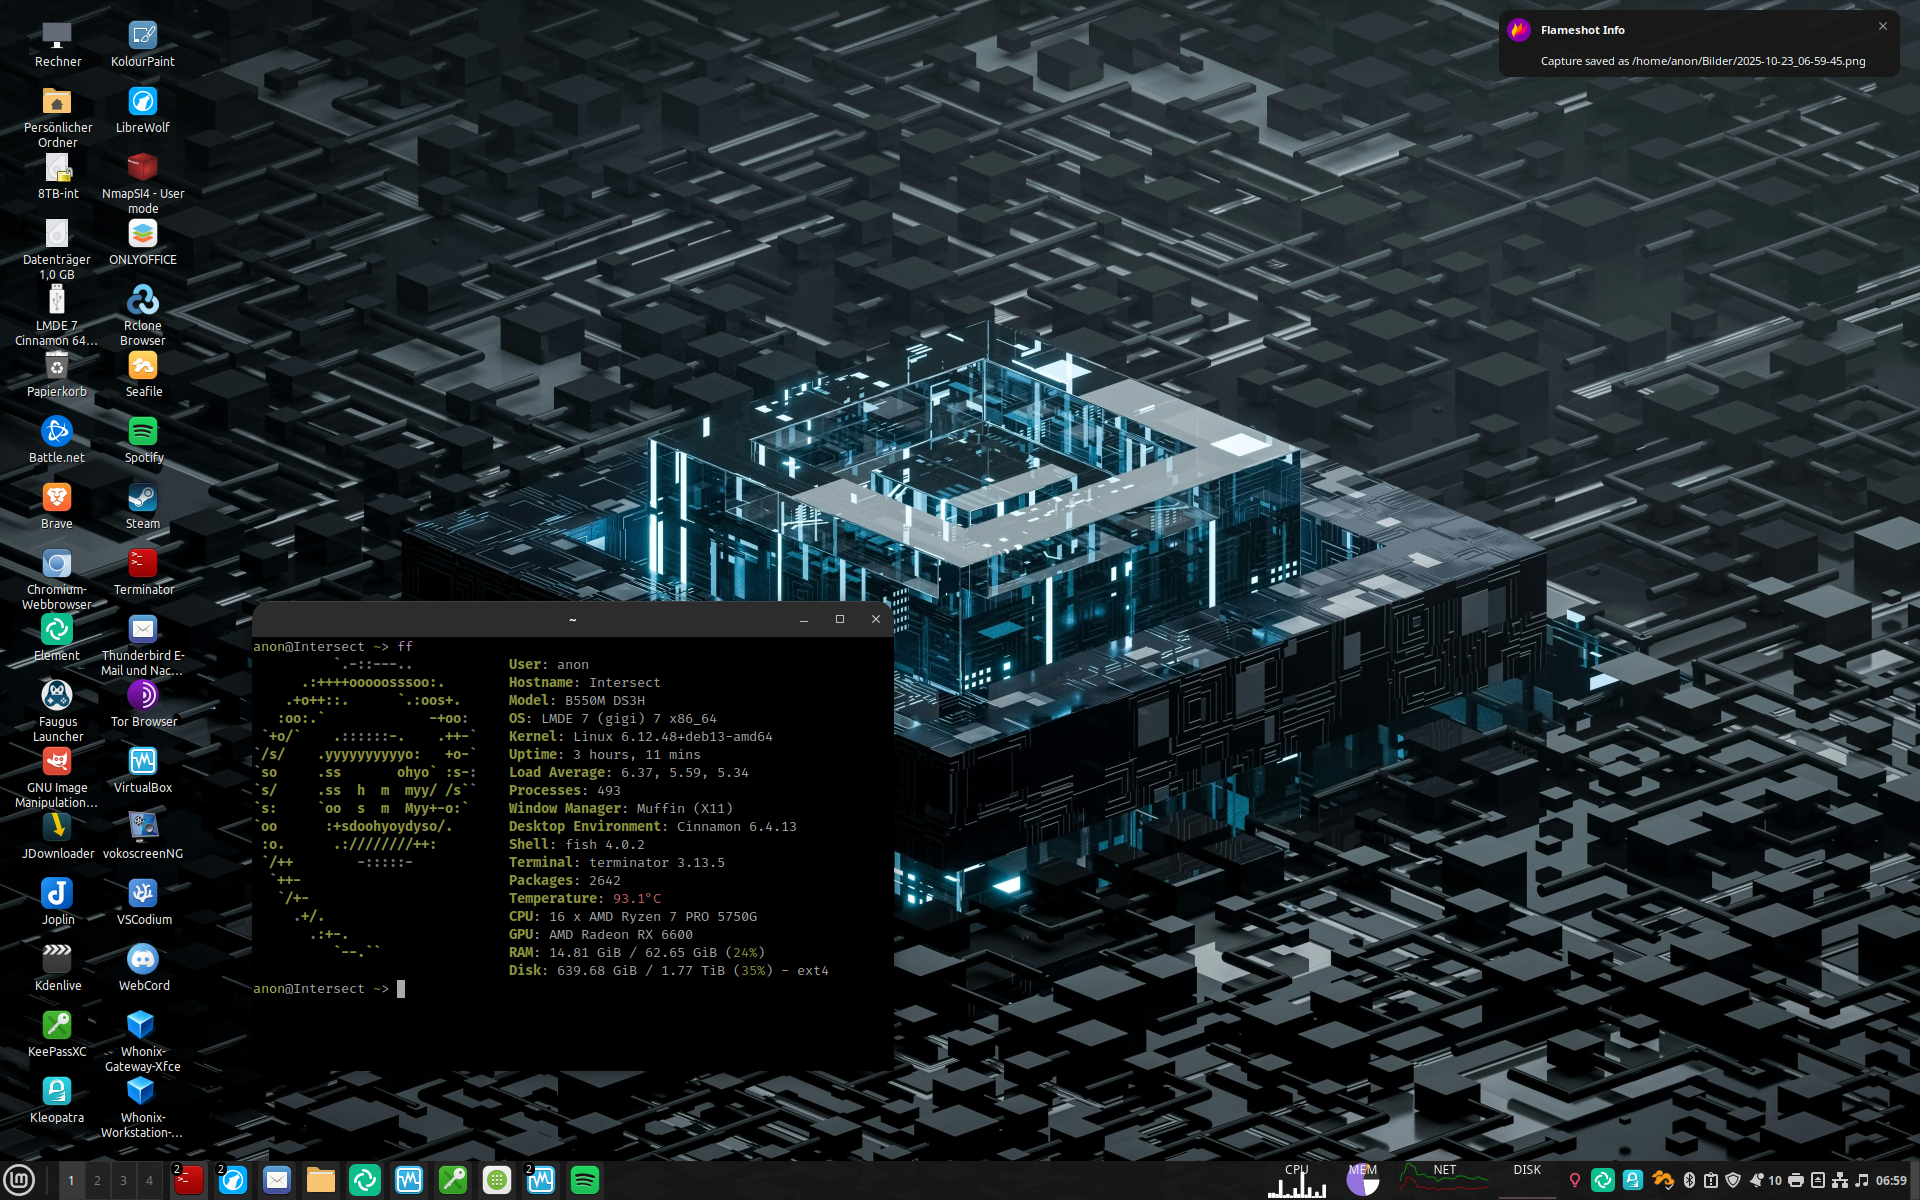This screenshot has height=1200, width=1920.
Task: Open the Papierkorb trash icon
Action: coord(57,366)
